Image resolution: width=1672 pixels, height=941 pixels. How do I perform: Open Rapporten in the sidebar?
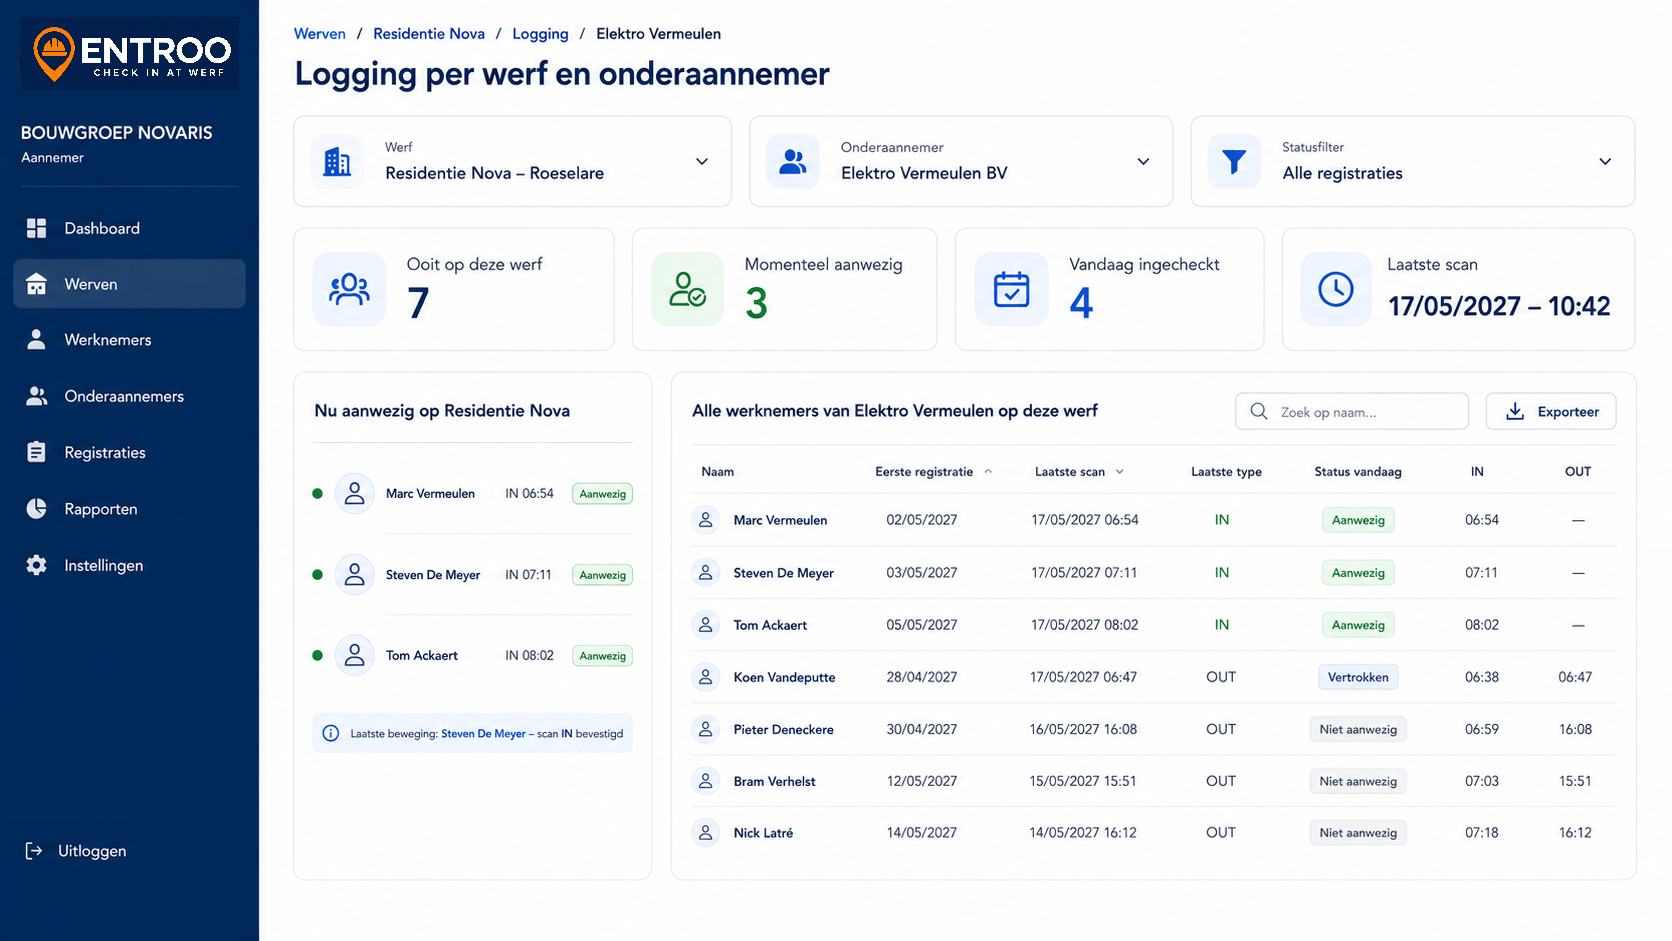[129, 509]
